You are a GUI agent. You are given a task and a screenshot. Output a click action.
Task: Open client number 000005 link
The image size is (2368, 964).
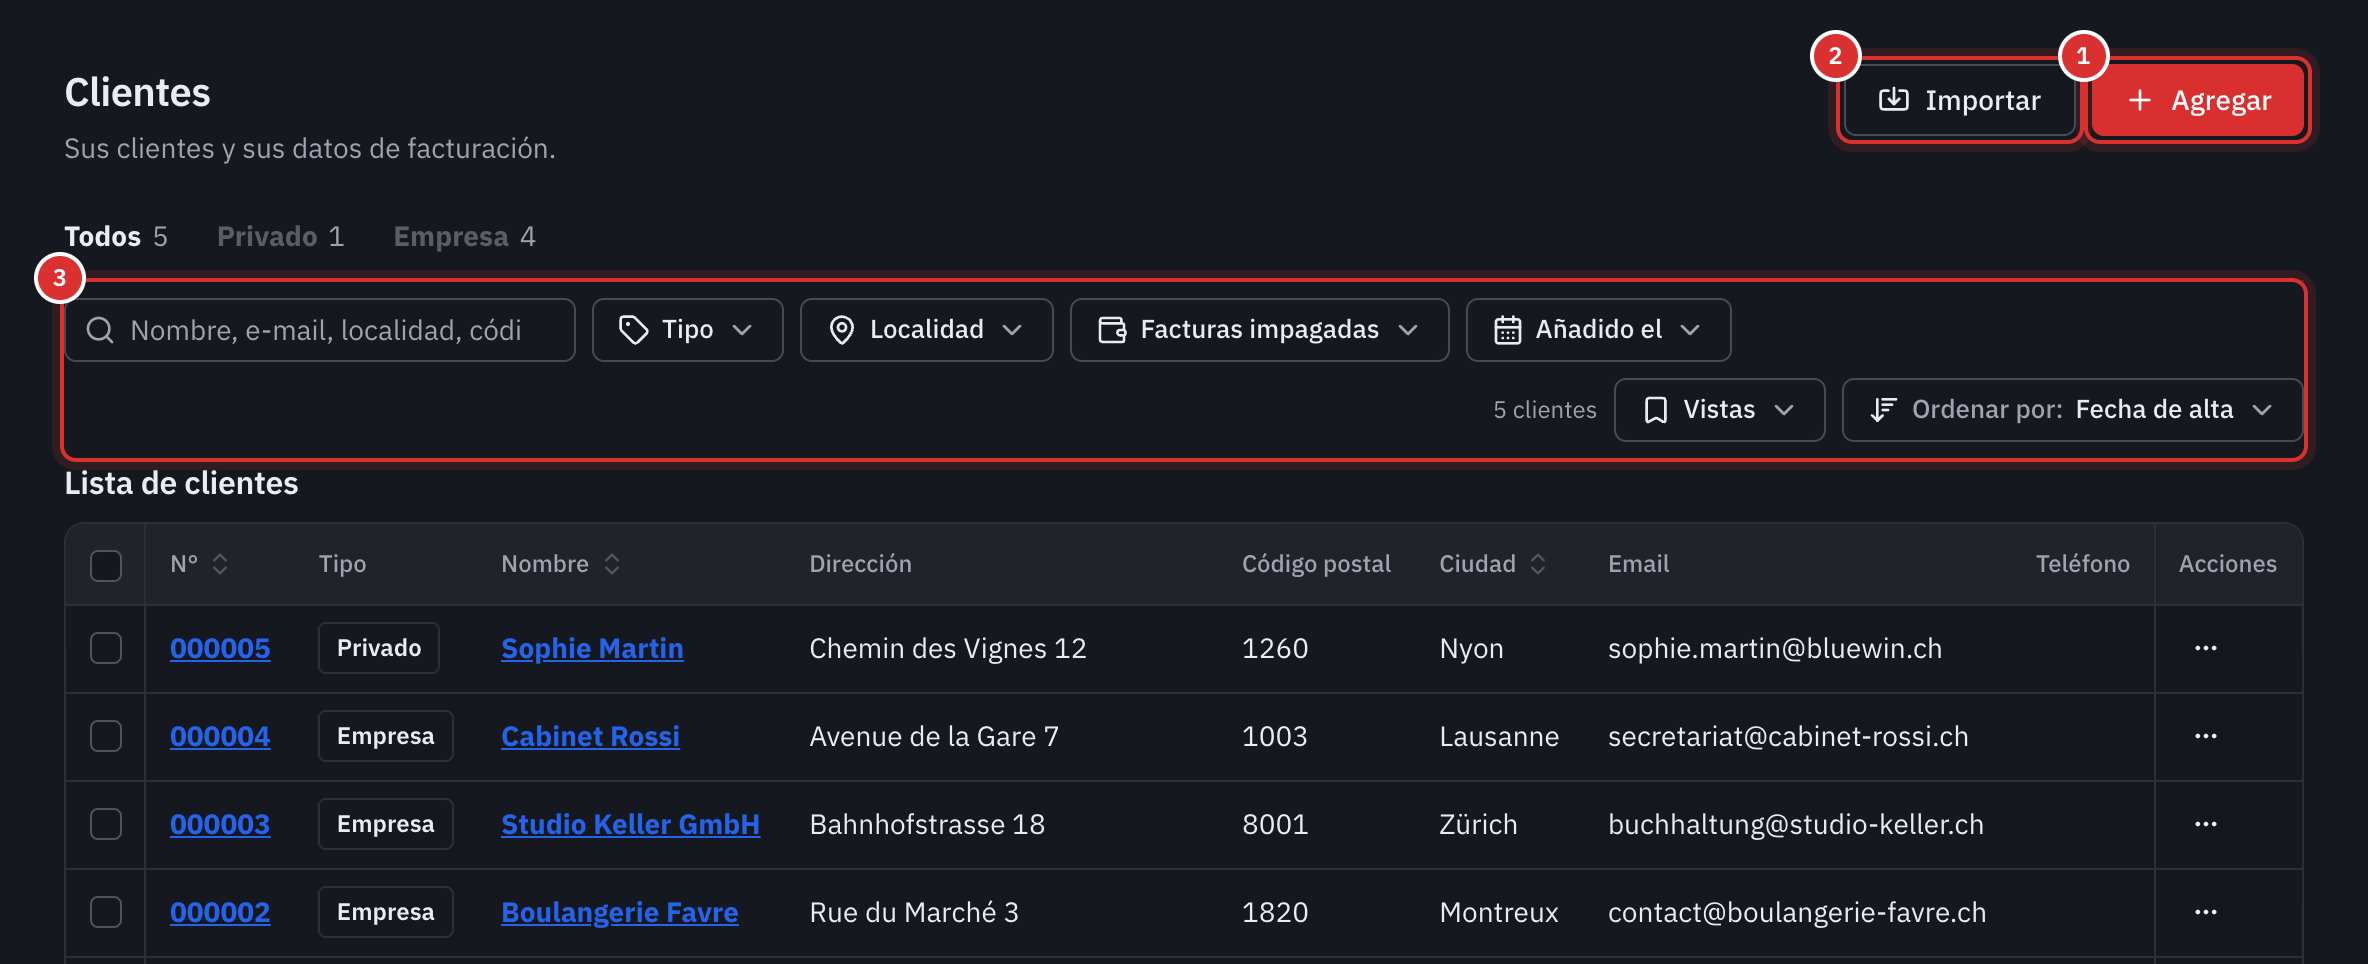pyautogui.click(x=220, y=648)
